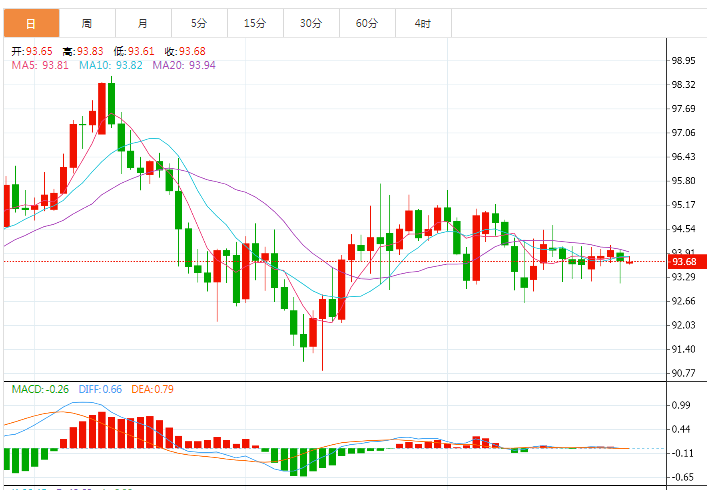Select the 日 daily chart tab
707x490 pixels.
click(x=31, y=23)
